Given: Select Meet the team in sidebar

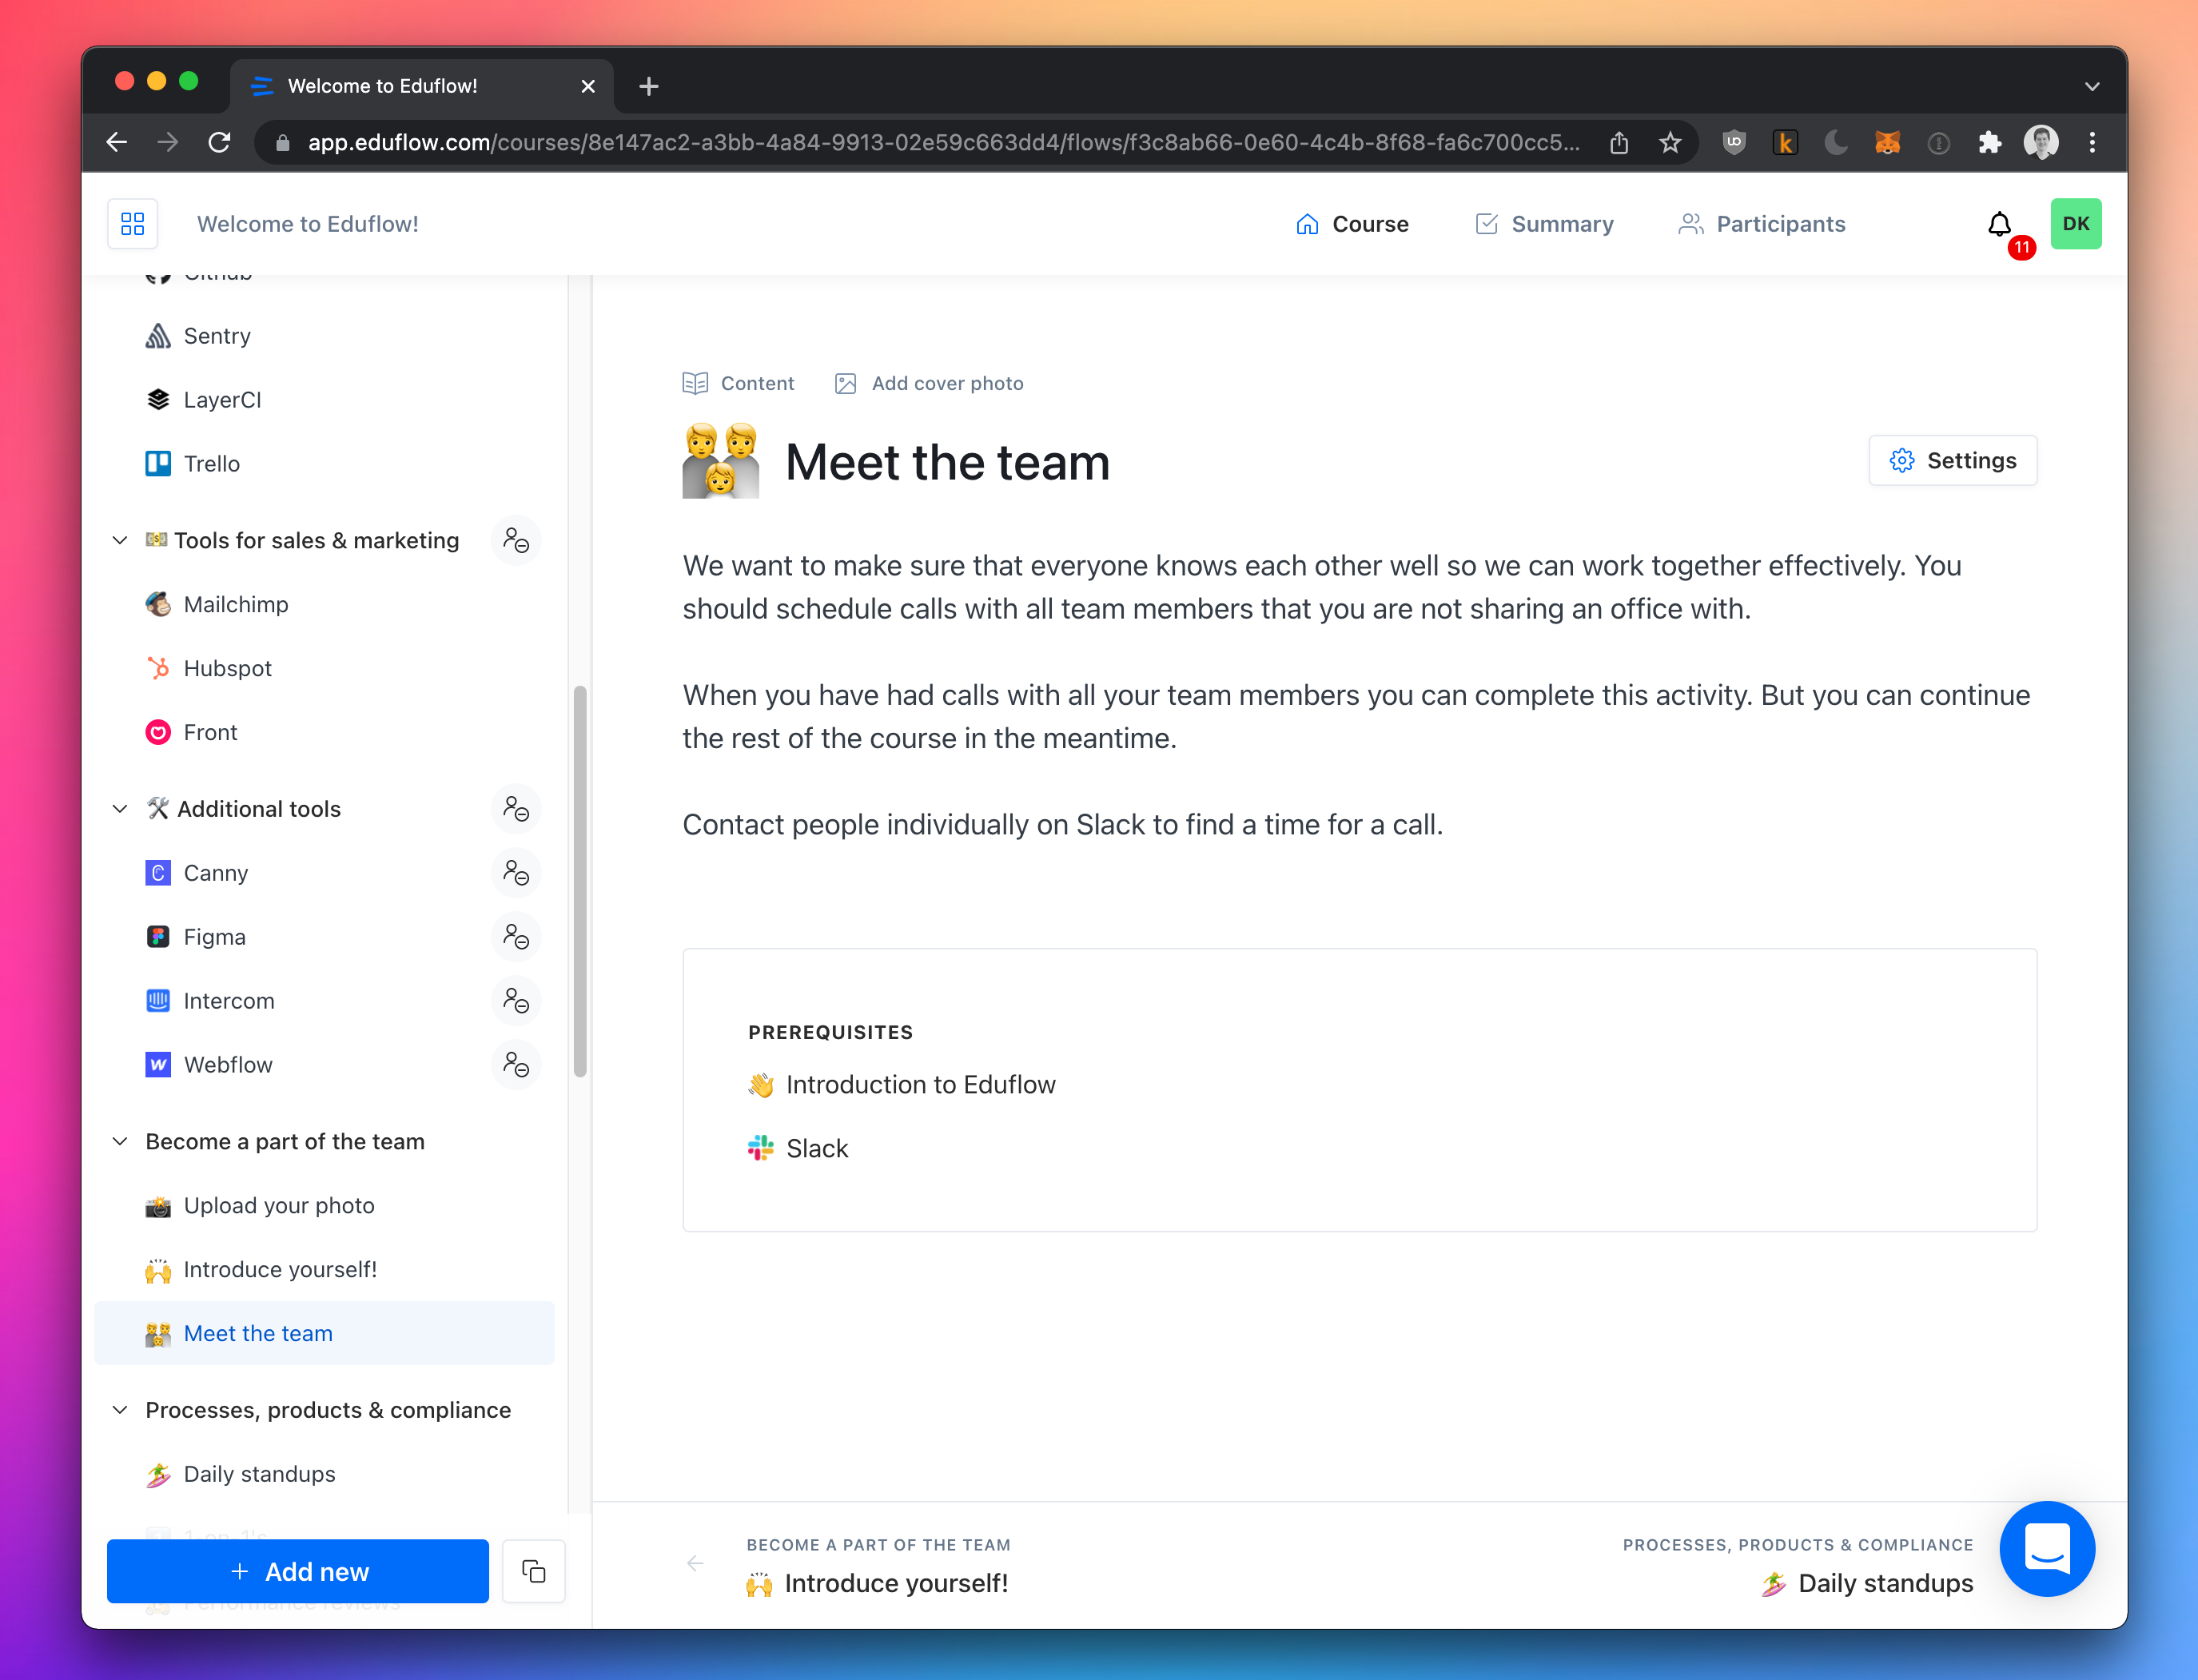Looking at the screenshot, I should pos(325,1333).
